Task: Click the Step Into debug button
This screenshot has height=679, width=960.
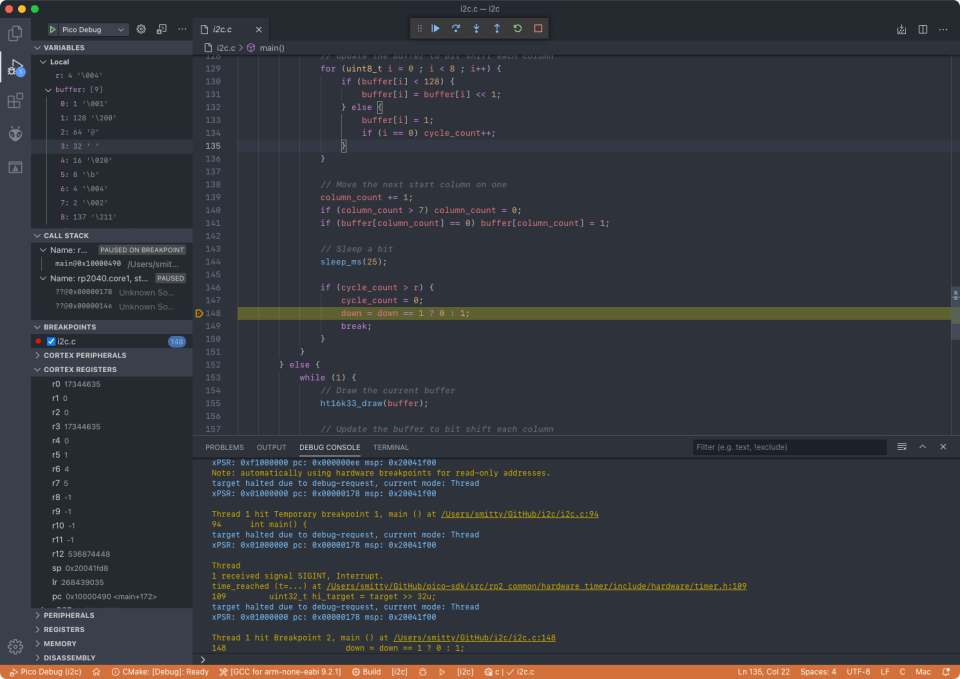Action: click(476, 29)
